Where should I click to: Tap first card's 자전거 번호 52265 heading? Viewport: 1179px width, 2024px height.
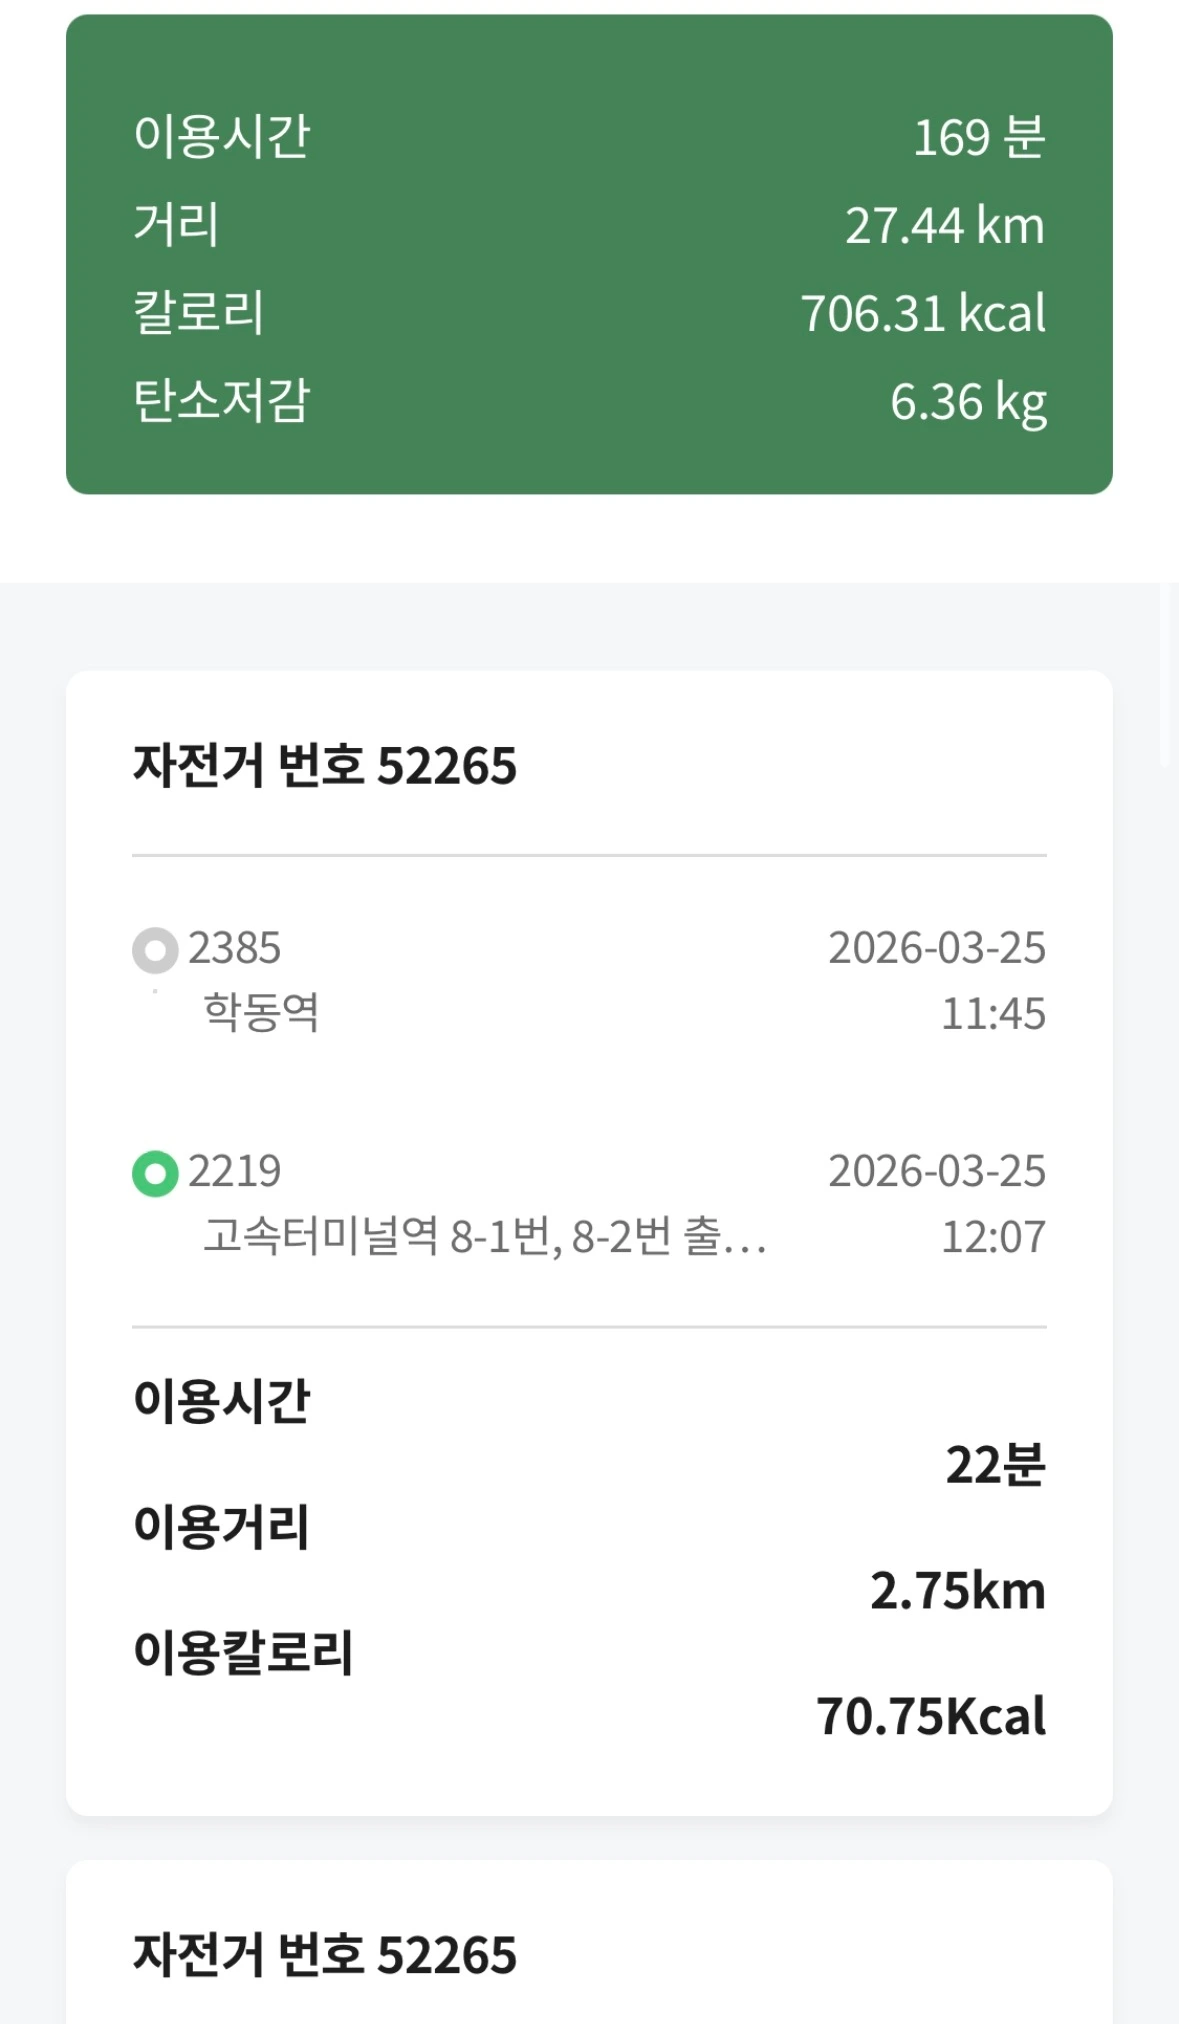[x=325, y=766]
